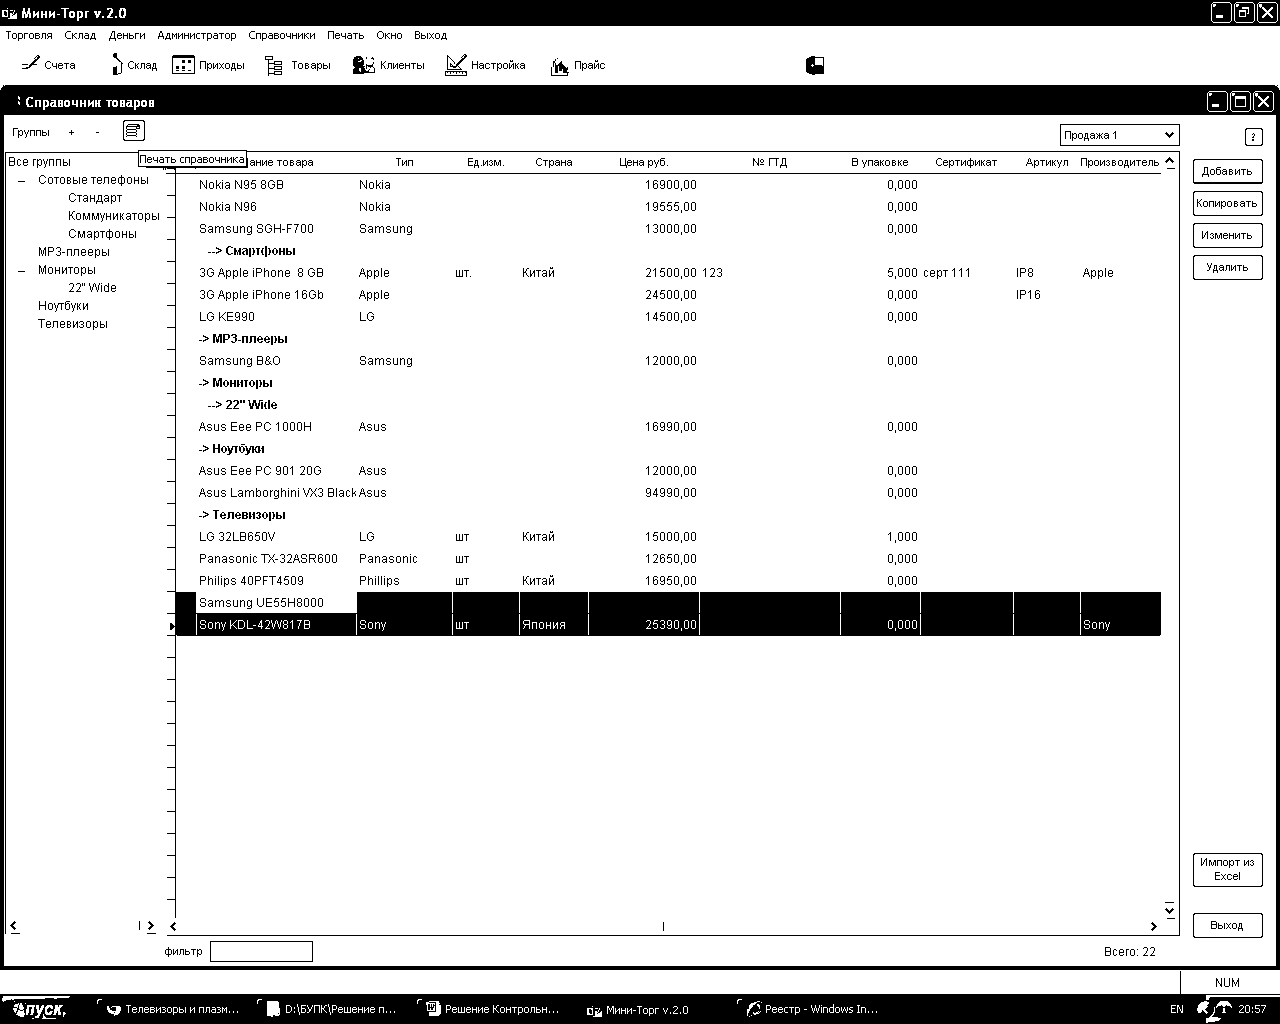The image size is (1280, 1024).
Task: Open the Торговля menu
Action: [29, 35]
